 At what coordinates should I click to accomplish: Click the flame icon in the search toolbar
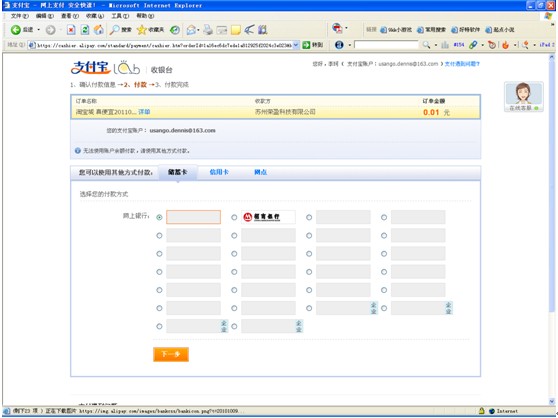pos(505,45)
